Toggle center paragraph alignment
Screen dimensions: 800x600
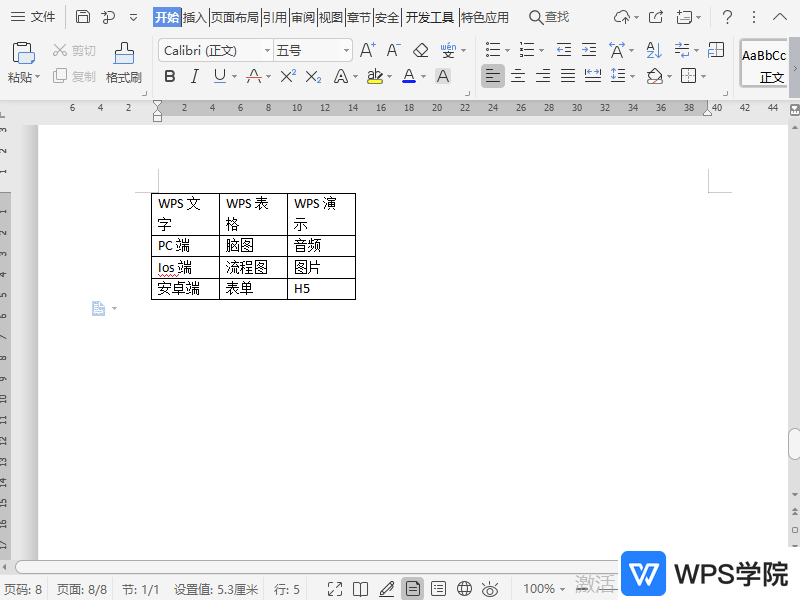click(x=518, y=75)
